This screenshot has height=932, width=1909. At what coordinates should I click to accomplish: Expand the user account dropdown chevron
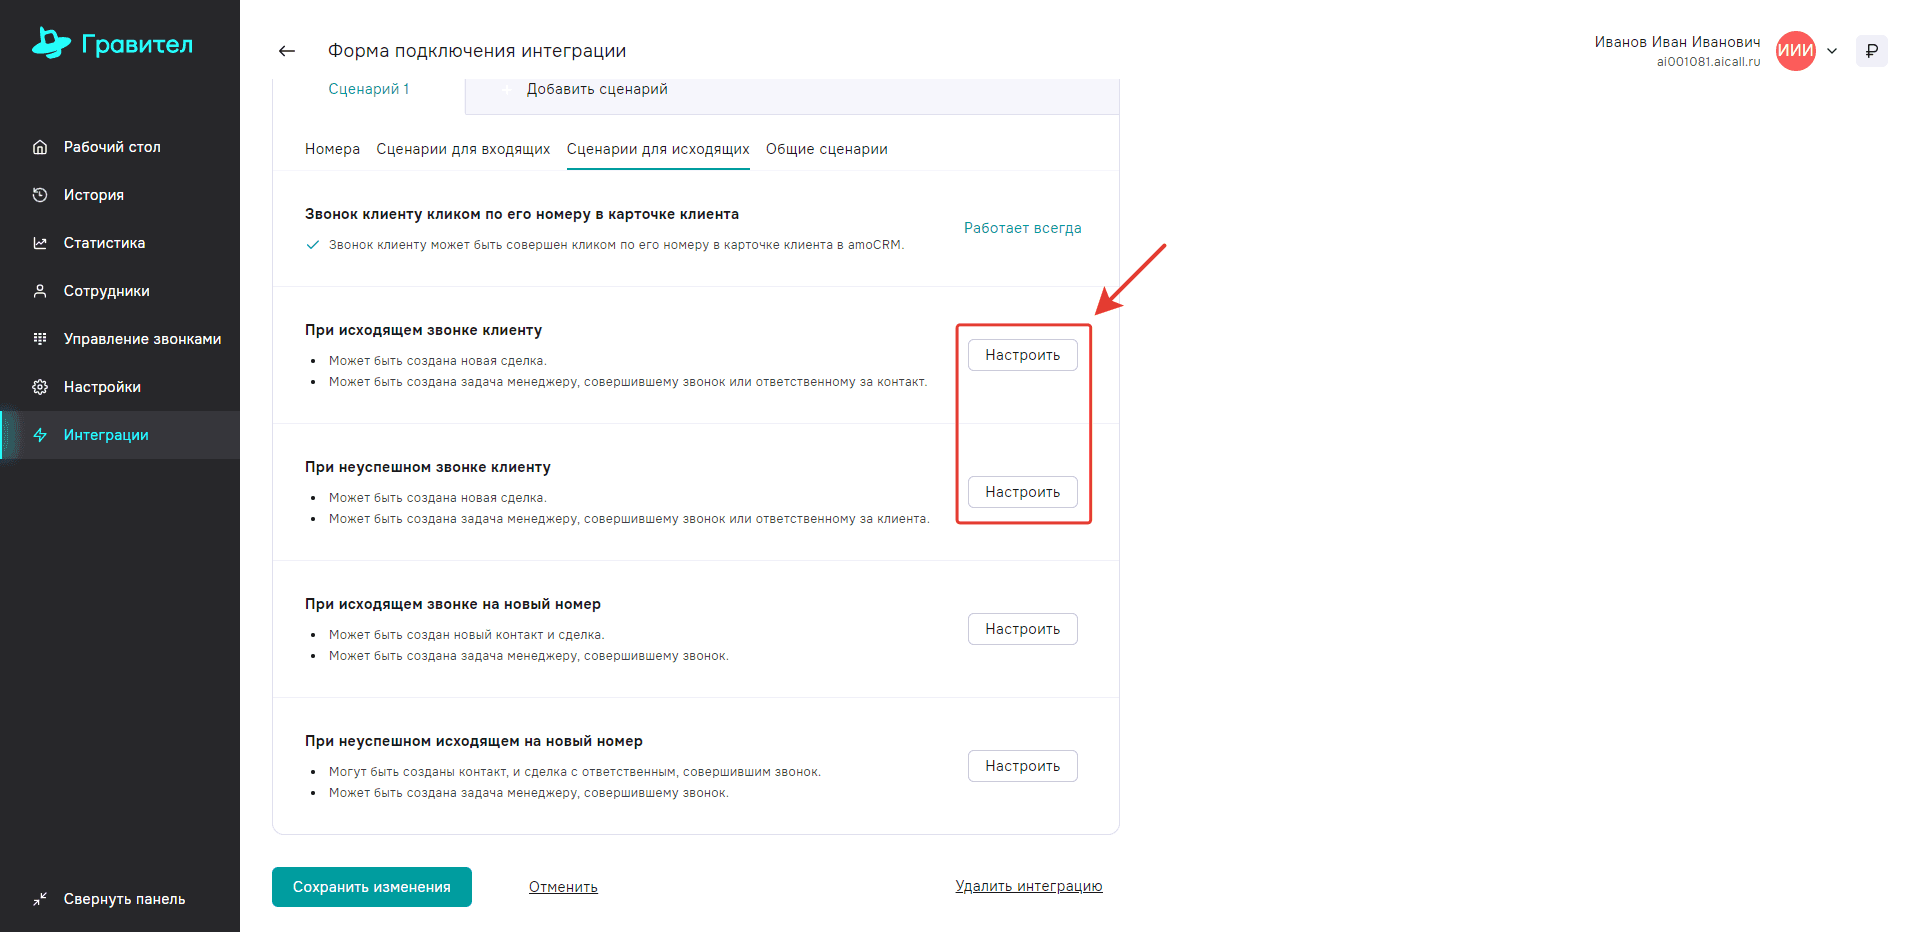click(x=1832, y=51)
